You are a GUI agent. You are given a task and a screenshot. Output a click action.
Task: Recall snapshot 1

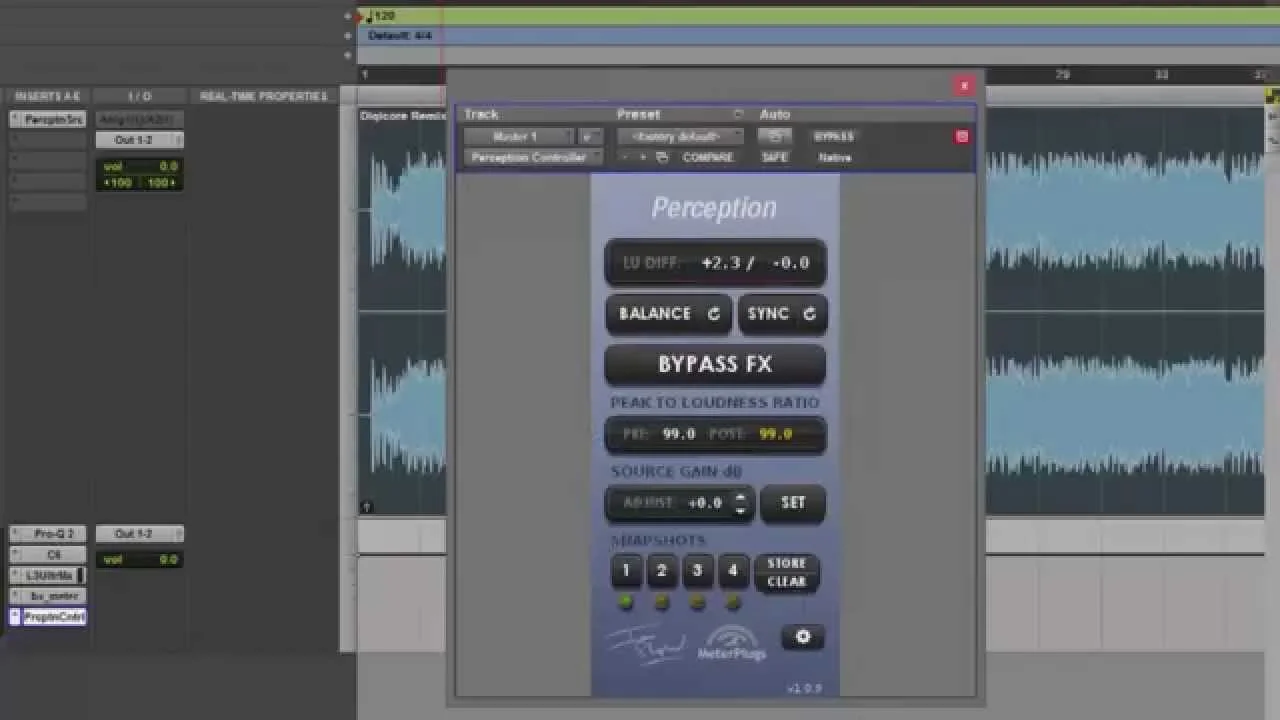coord(626,571)
